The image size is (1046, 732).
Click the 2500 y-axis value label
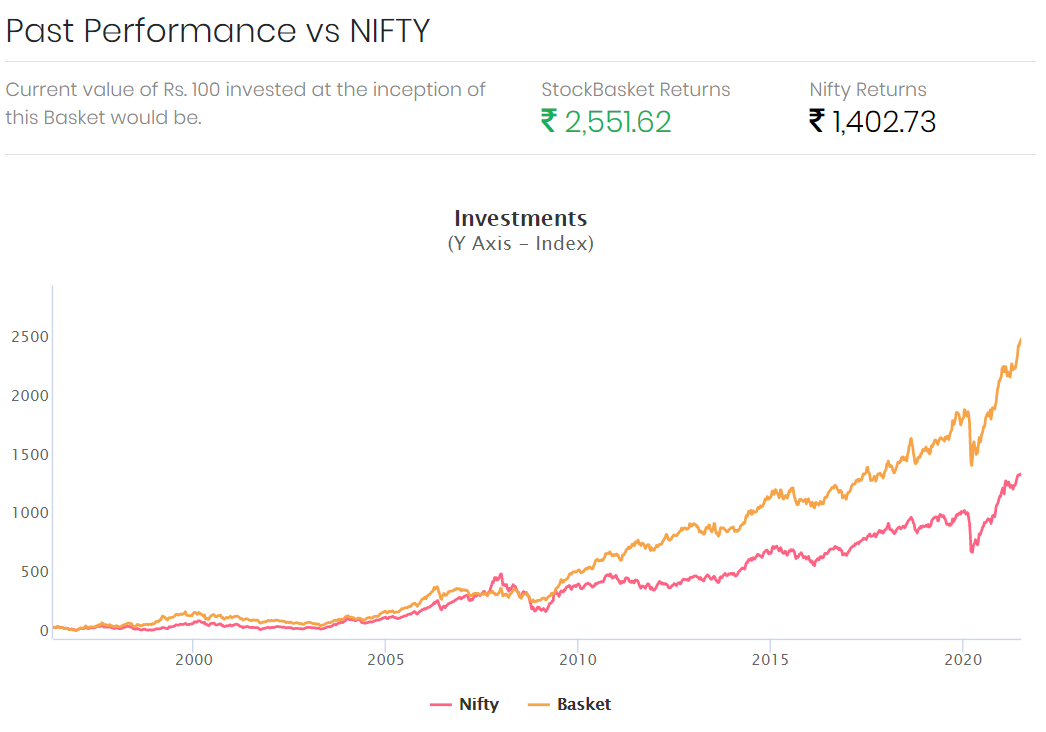pyautogui.click(x=30, y=337)
